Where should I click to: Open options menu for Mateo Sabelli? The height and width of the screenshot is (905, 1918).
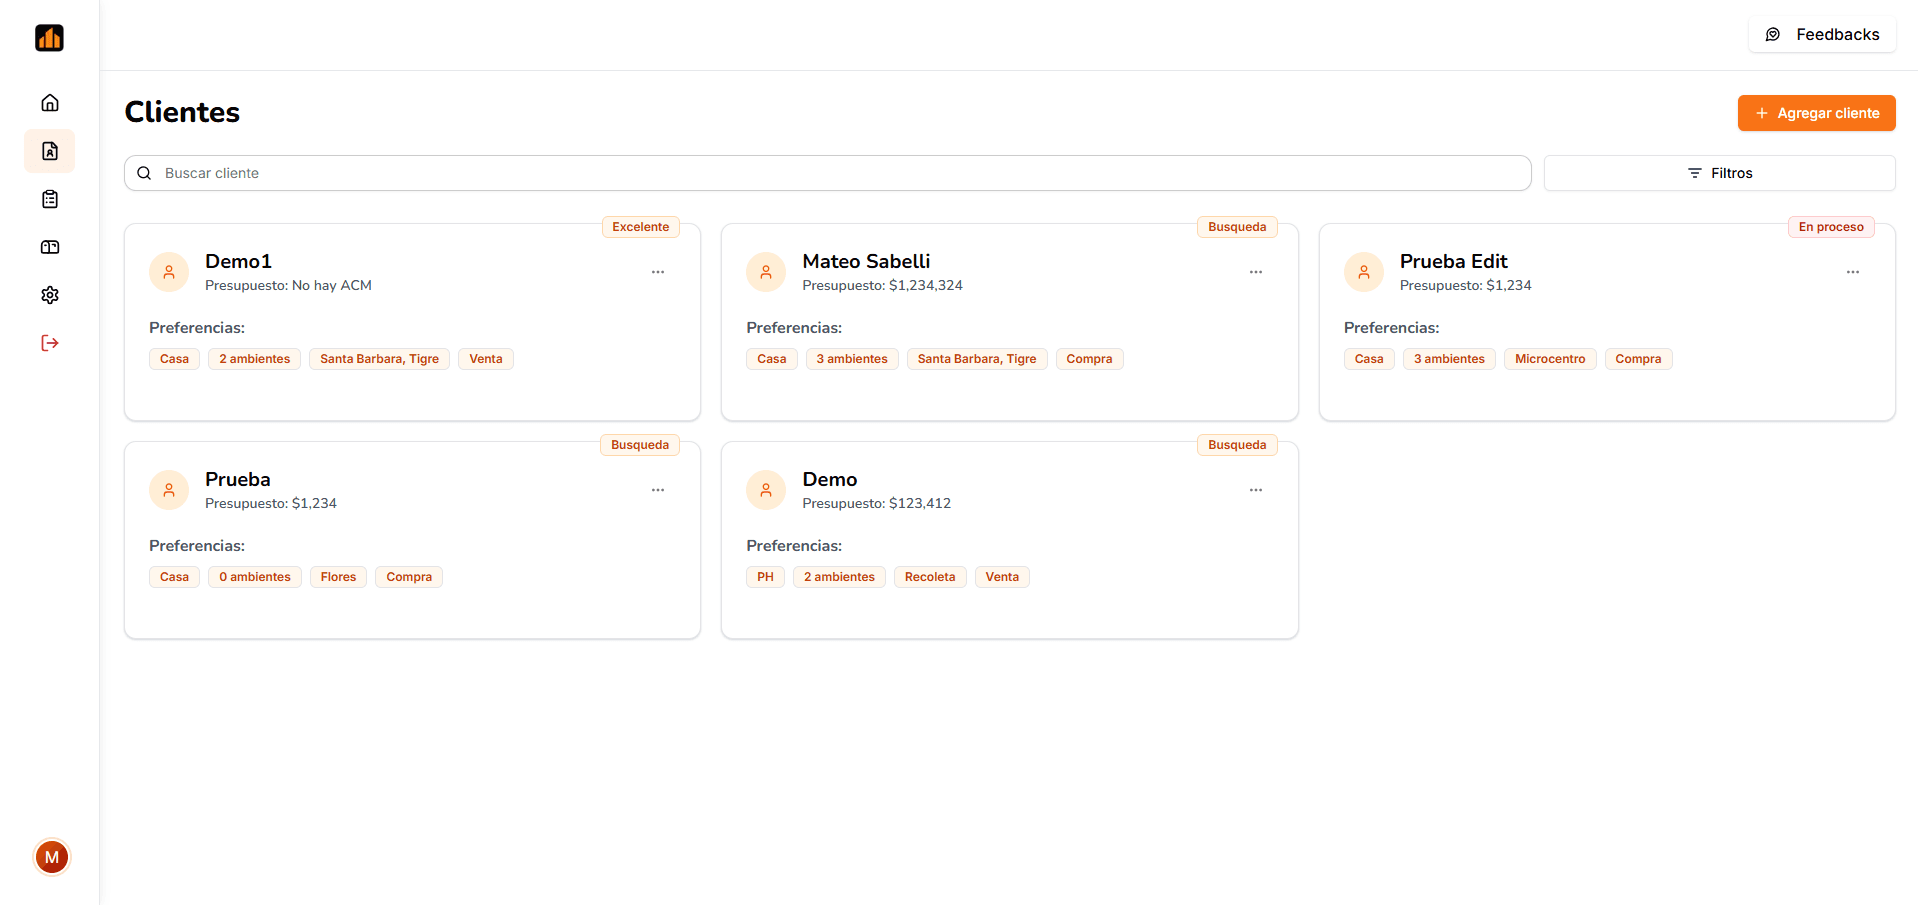click(1255, 272)
